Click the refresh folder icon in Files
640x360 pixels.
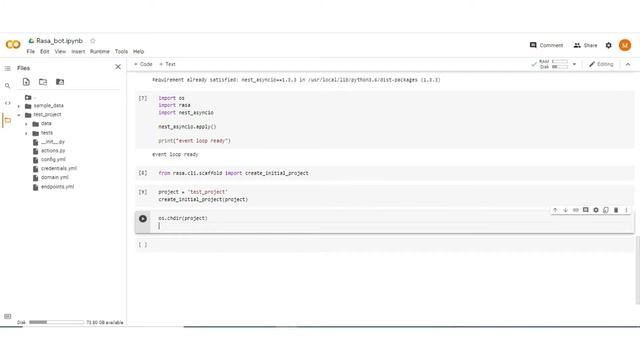click(43, 82)
